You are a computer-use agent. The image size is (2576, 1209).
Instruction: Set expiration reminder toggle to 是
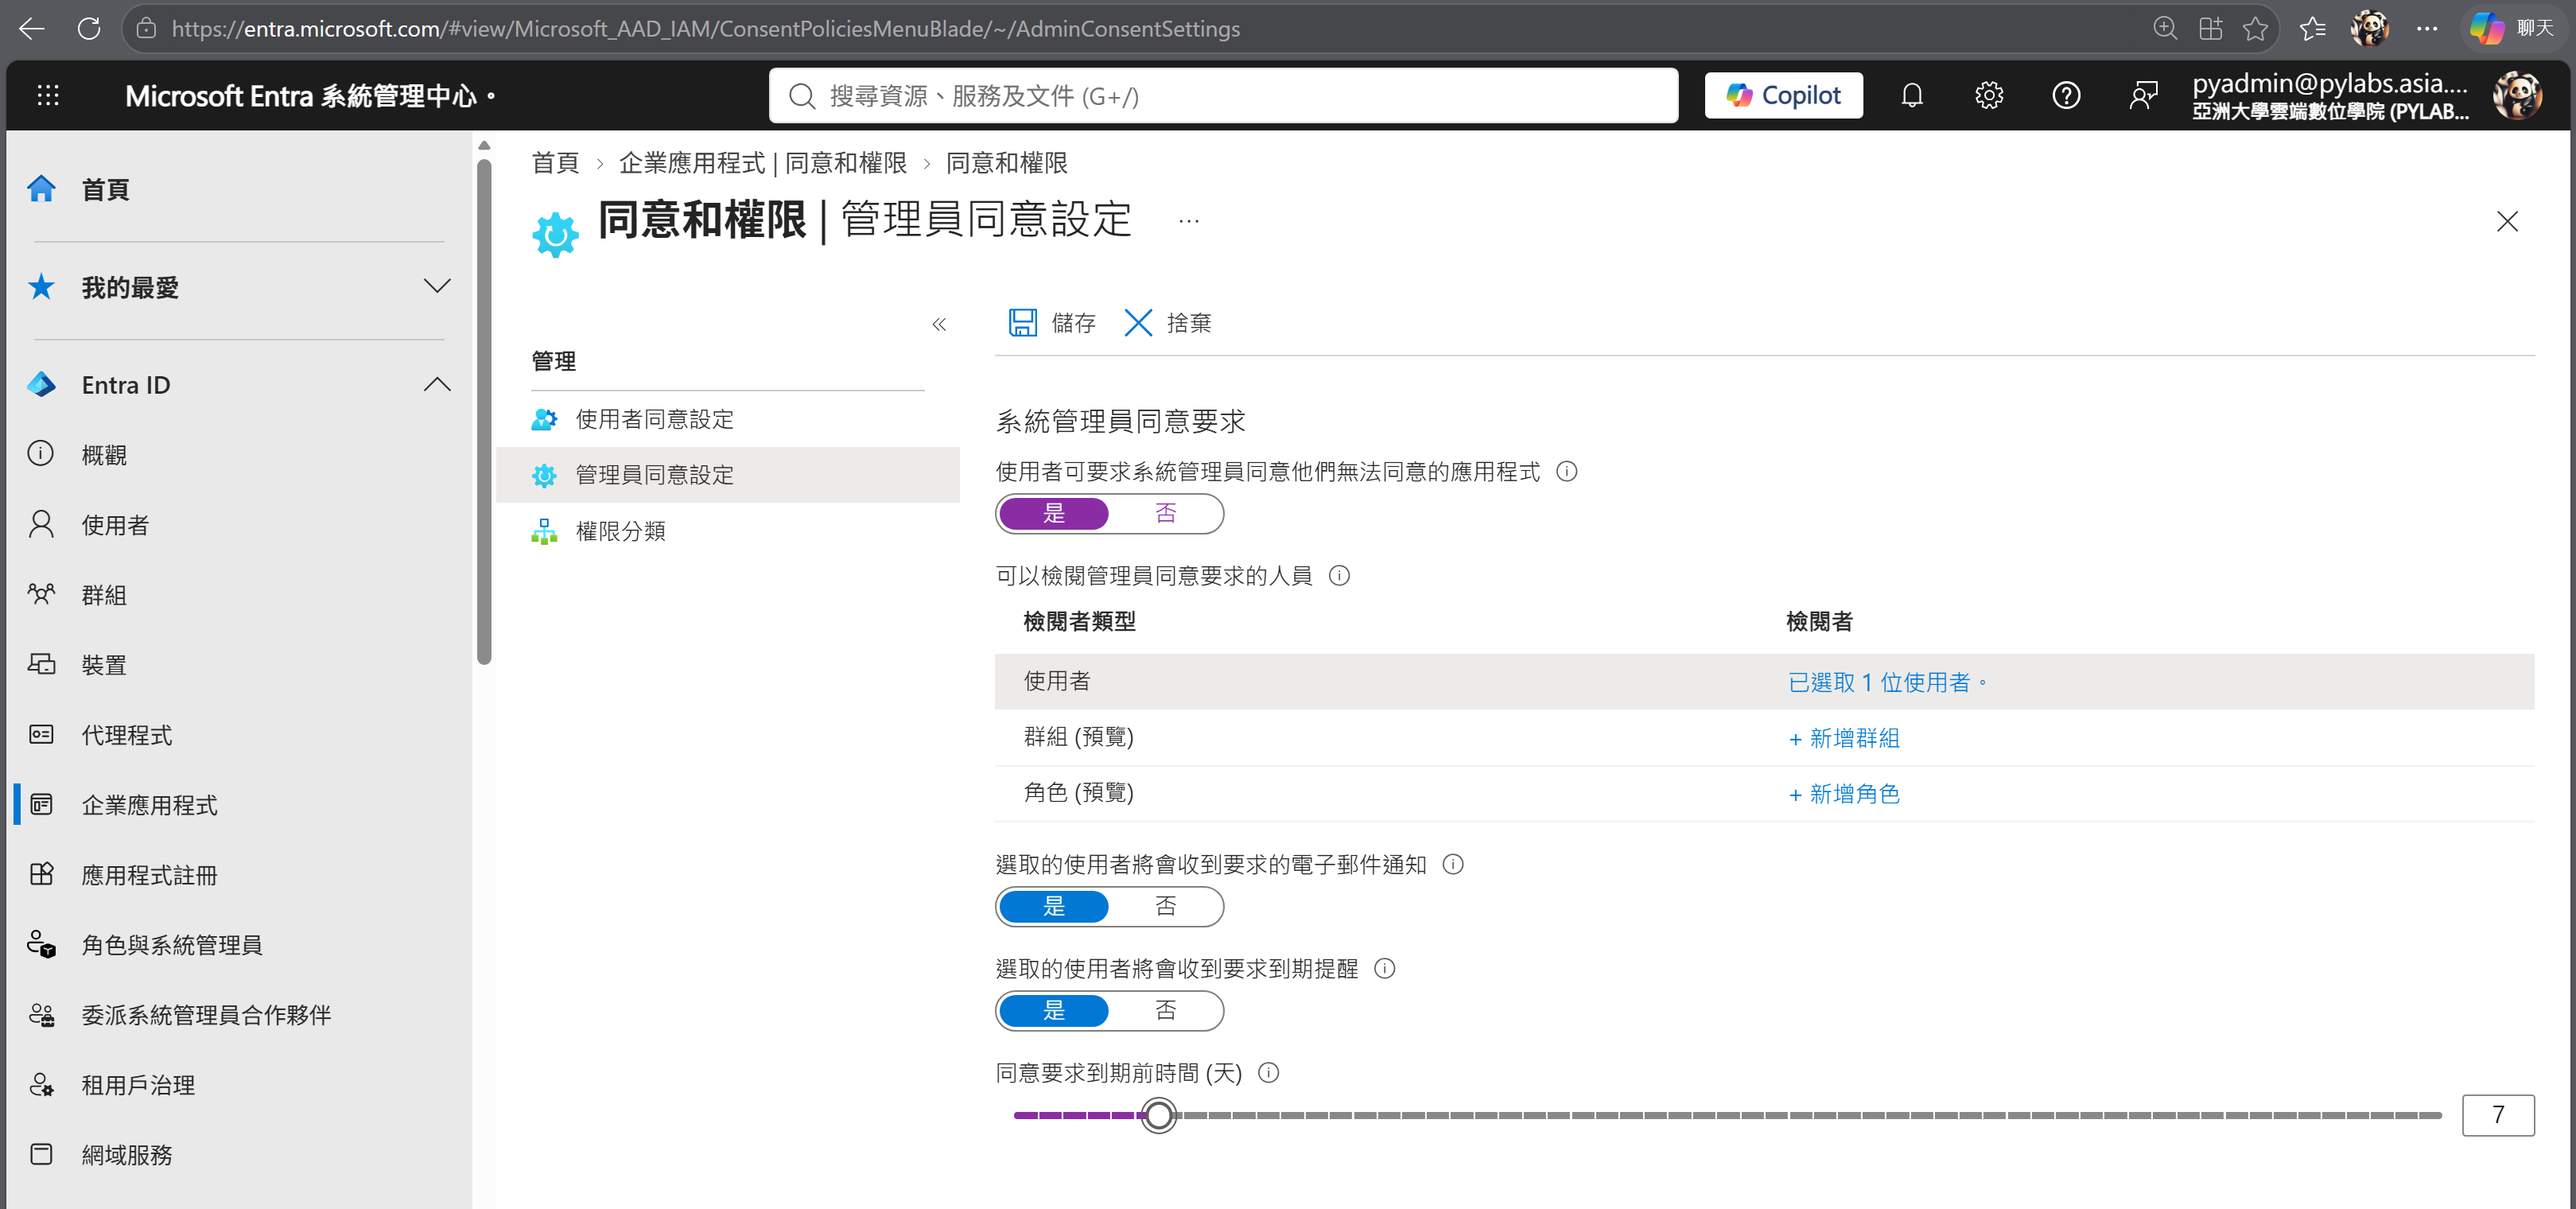(1053, 1011)
